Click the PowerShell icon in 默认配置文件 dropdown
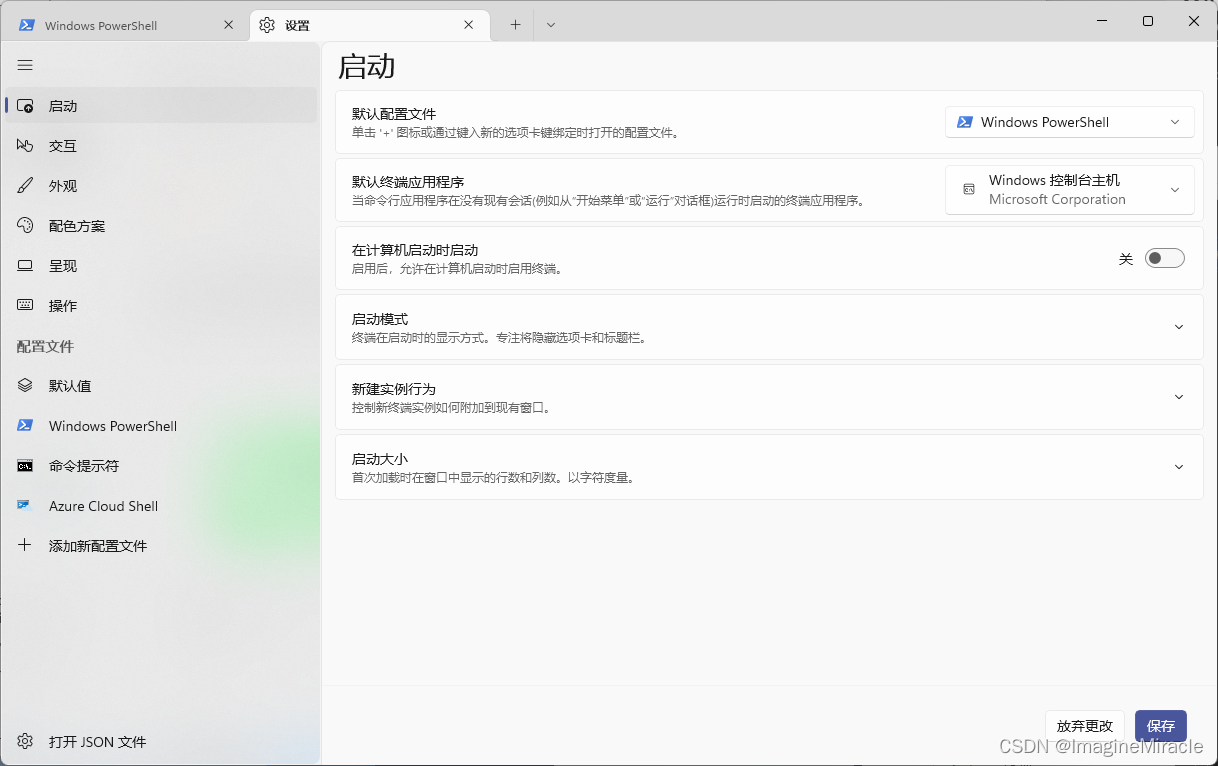 [965, 122]
